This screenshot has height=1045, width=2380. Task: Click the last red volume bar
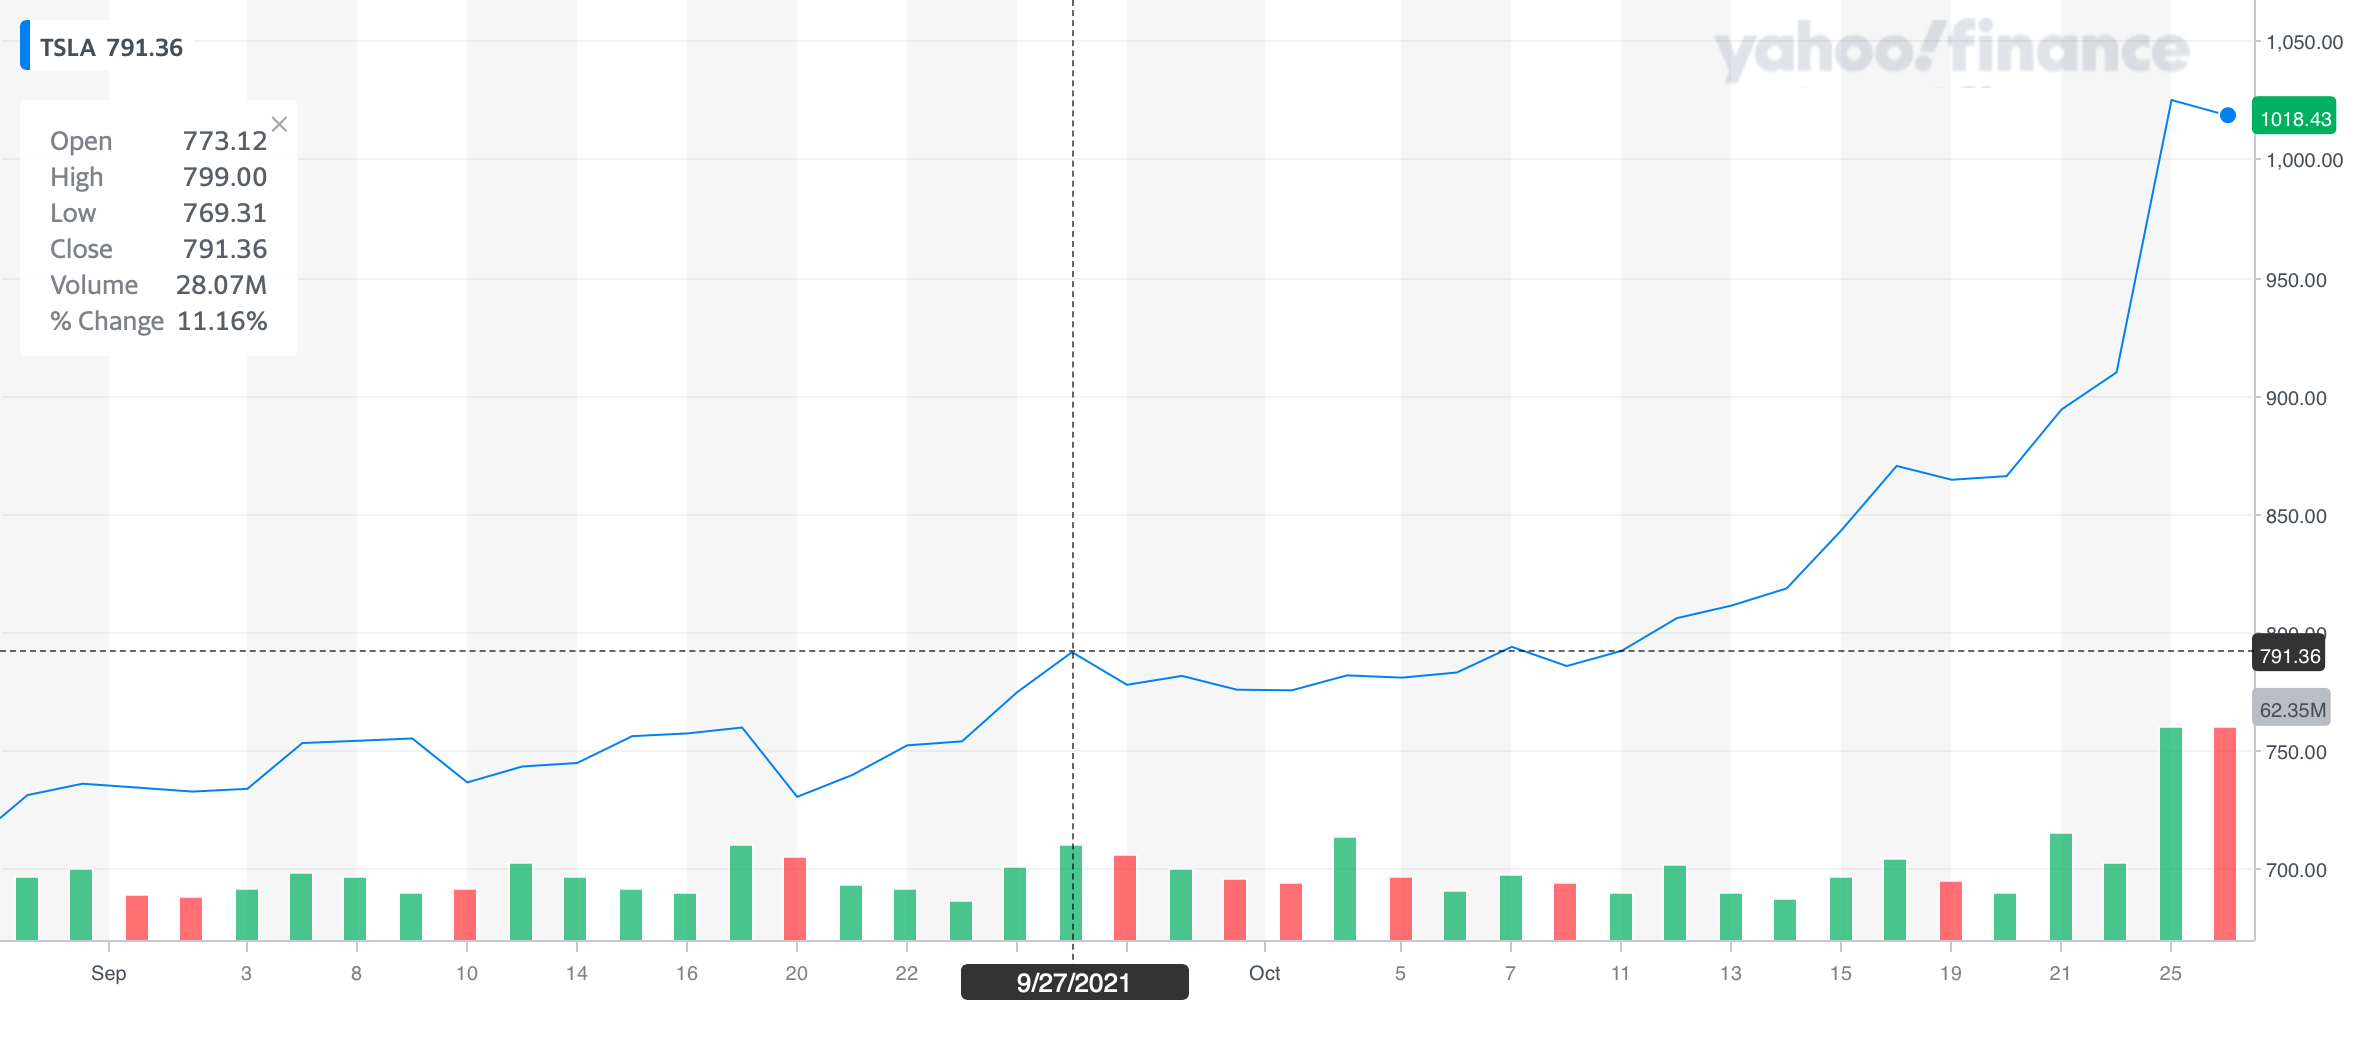pos(2225,833)
